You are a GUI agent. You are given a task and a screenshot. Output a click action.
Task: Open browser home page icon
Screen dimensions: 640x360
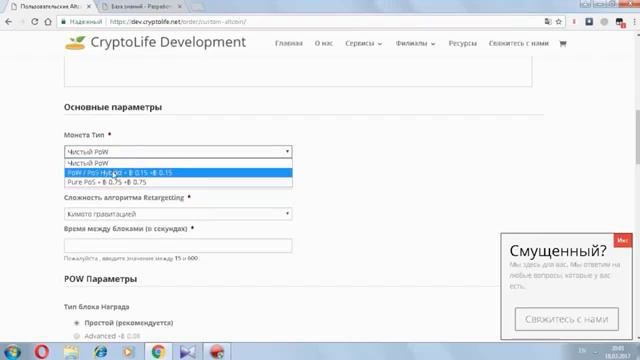[x=48, y=22]
